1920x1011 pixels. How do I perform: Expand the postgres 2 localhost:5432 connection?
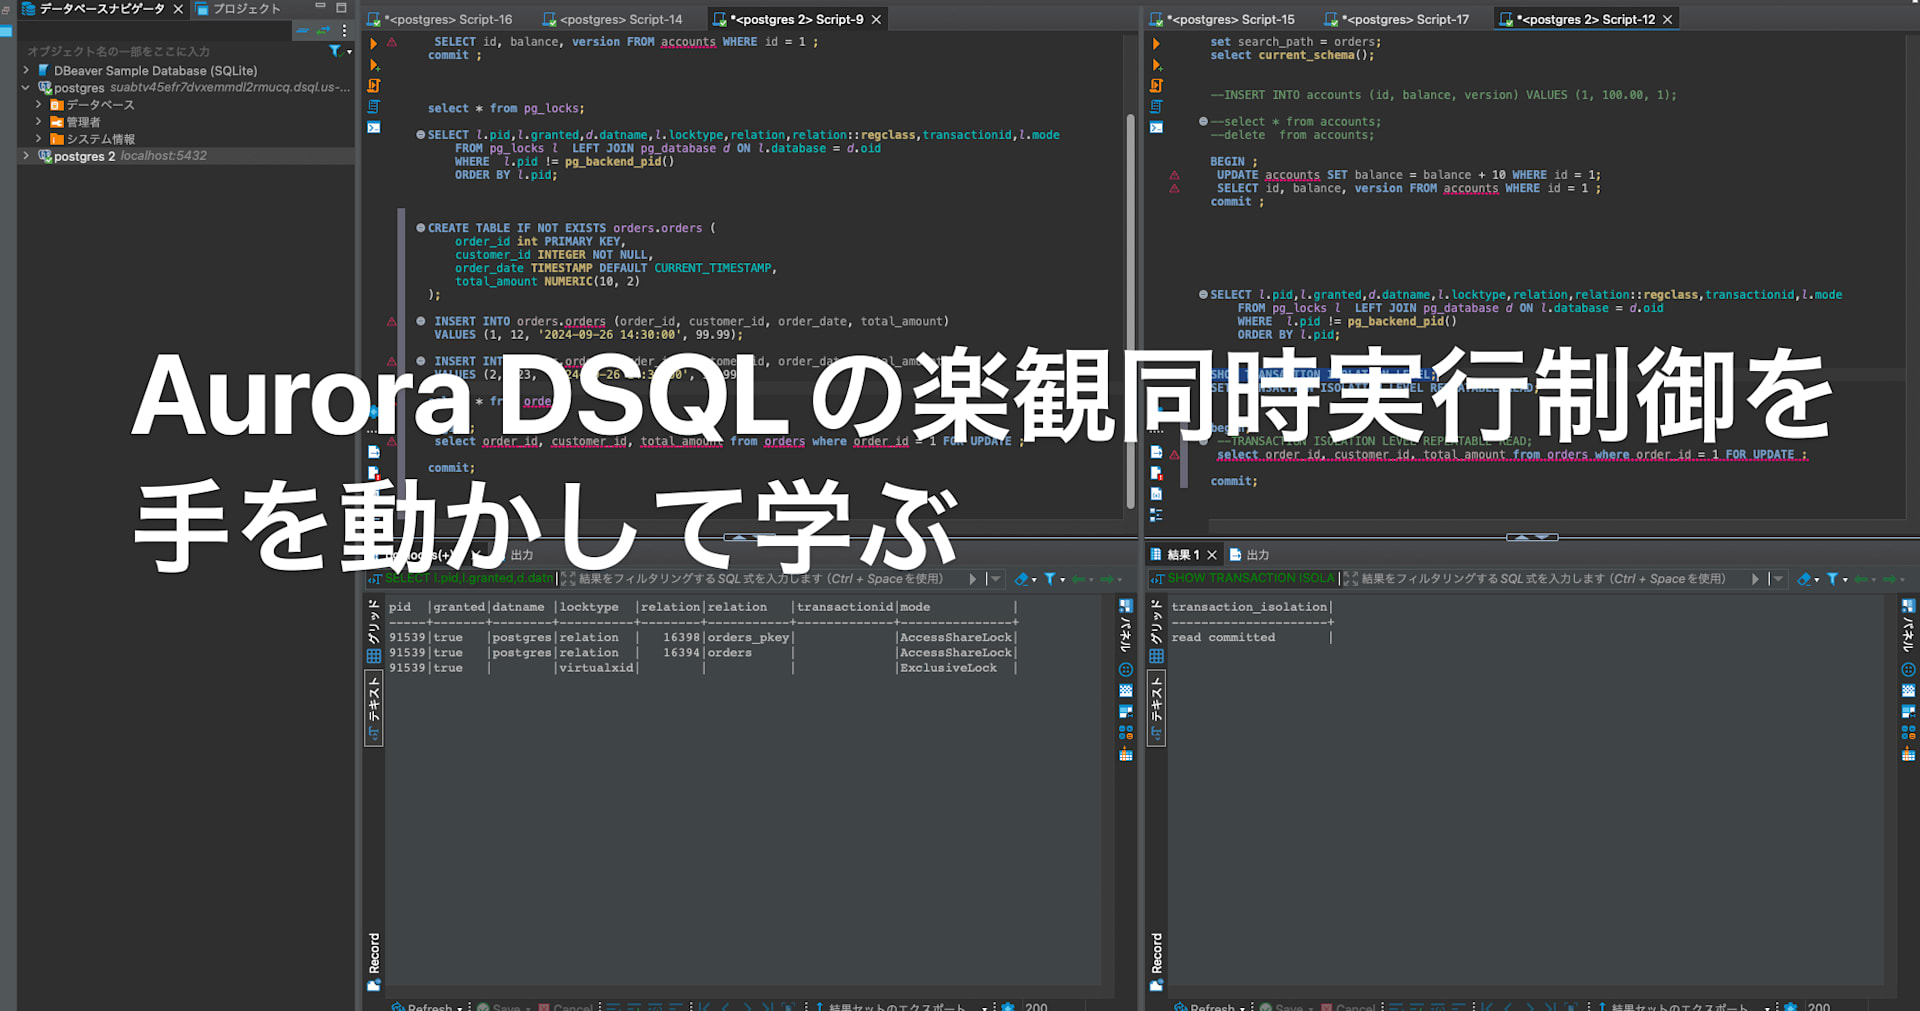[x=26, y=156]
